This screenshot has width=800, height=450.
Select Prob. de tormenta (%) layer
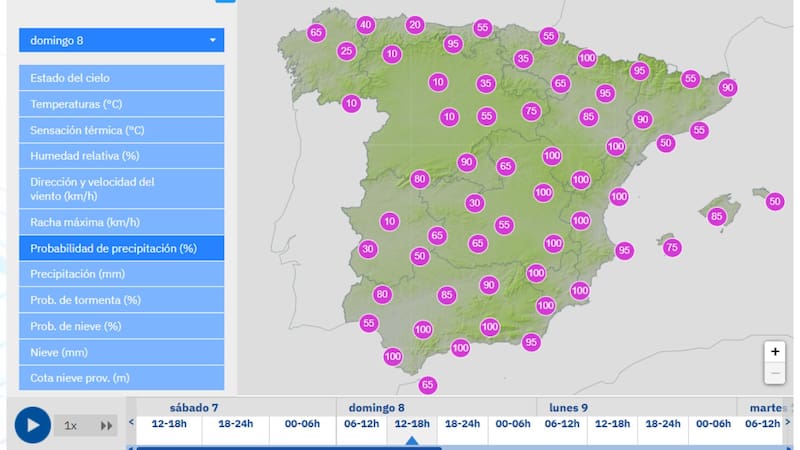point(121,300)
